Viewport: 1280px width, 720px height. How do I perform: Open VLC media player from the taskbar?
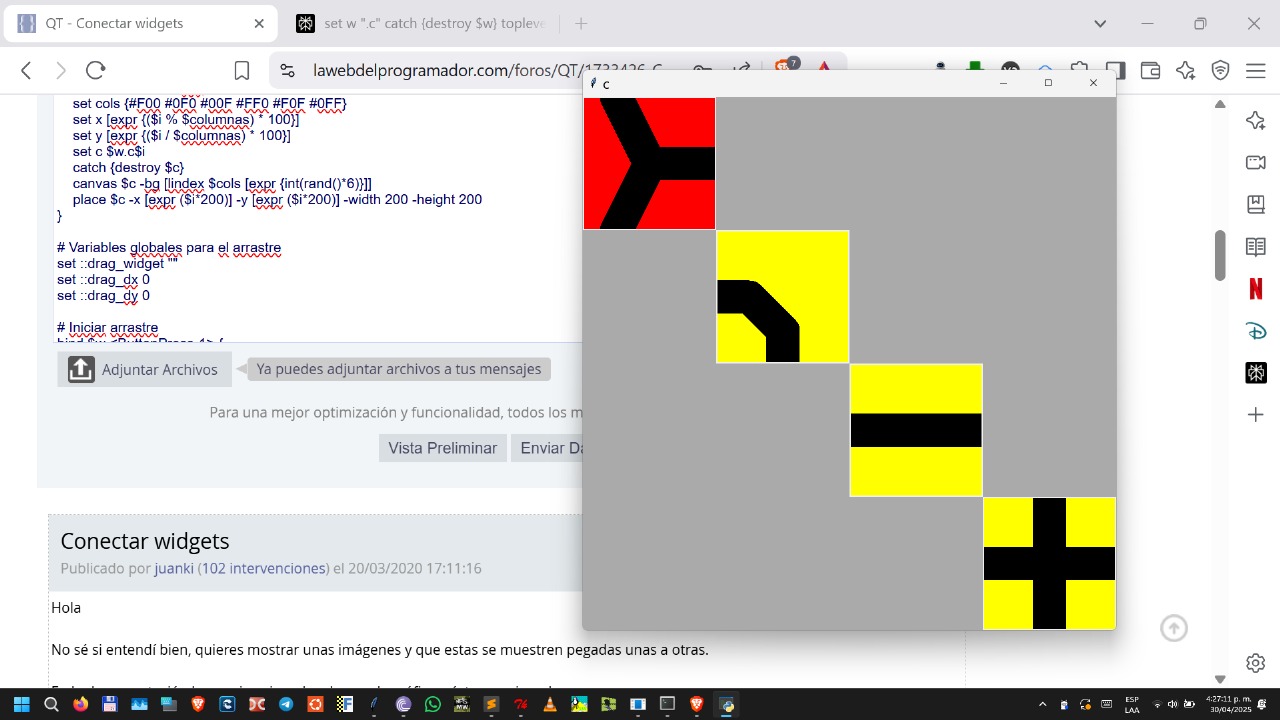(x=549, y=704)
